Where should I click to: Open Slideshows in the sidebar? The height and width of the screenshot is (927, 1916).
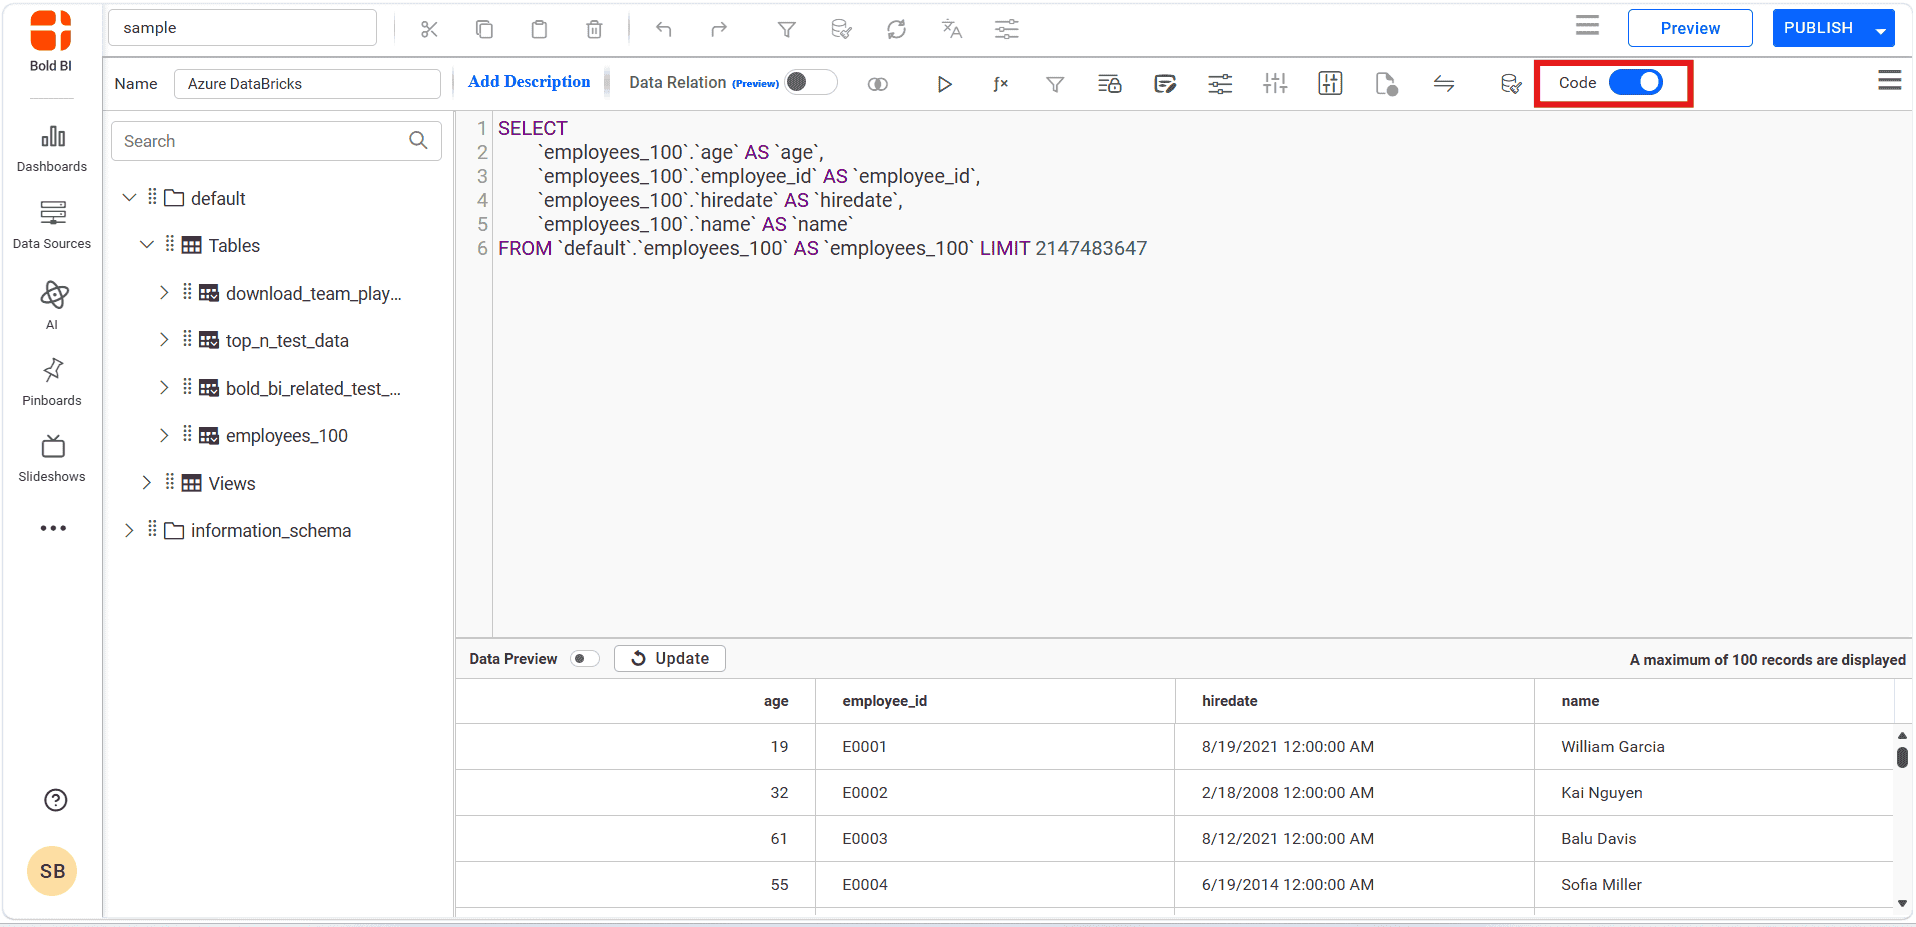(52, 458)
